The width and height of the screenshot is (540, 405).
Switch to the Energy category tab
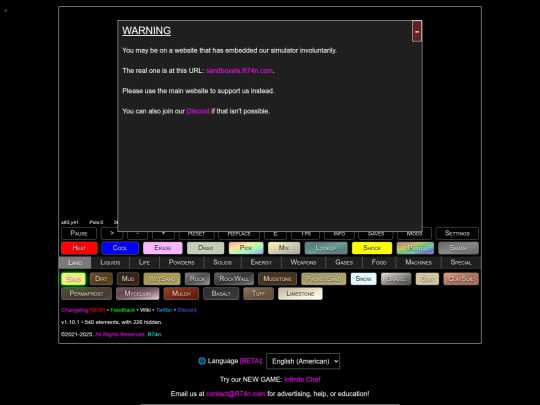261,262
